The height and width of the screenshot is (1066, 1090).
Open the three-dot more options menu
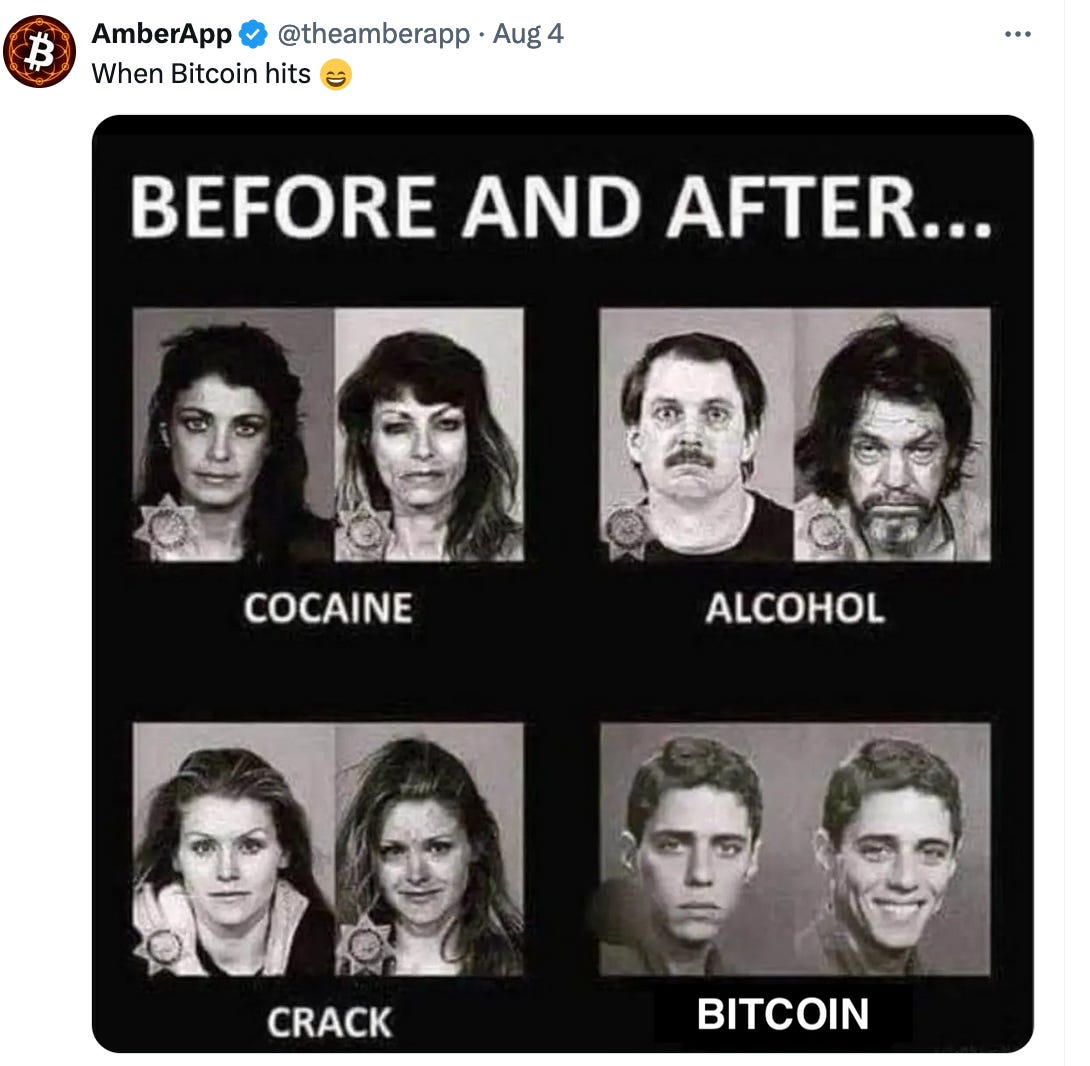pyautogui.click(x=1017, y=34)
